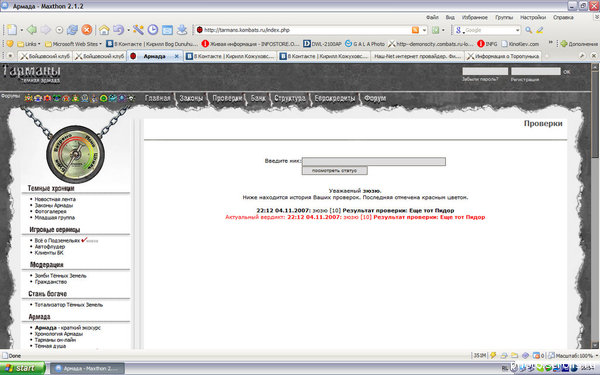Click the window/screen capture toolbar icon
The width and height of the screenshot is (600, 375).
click(167, 30)
